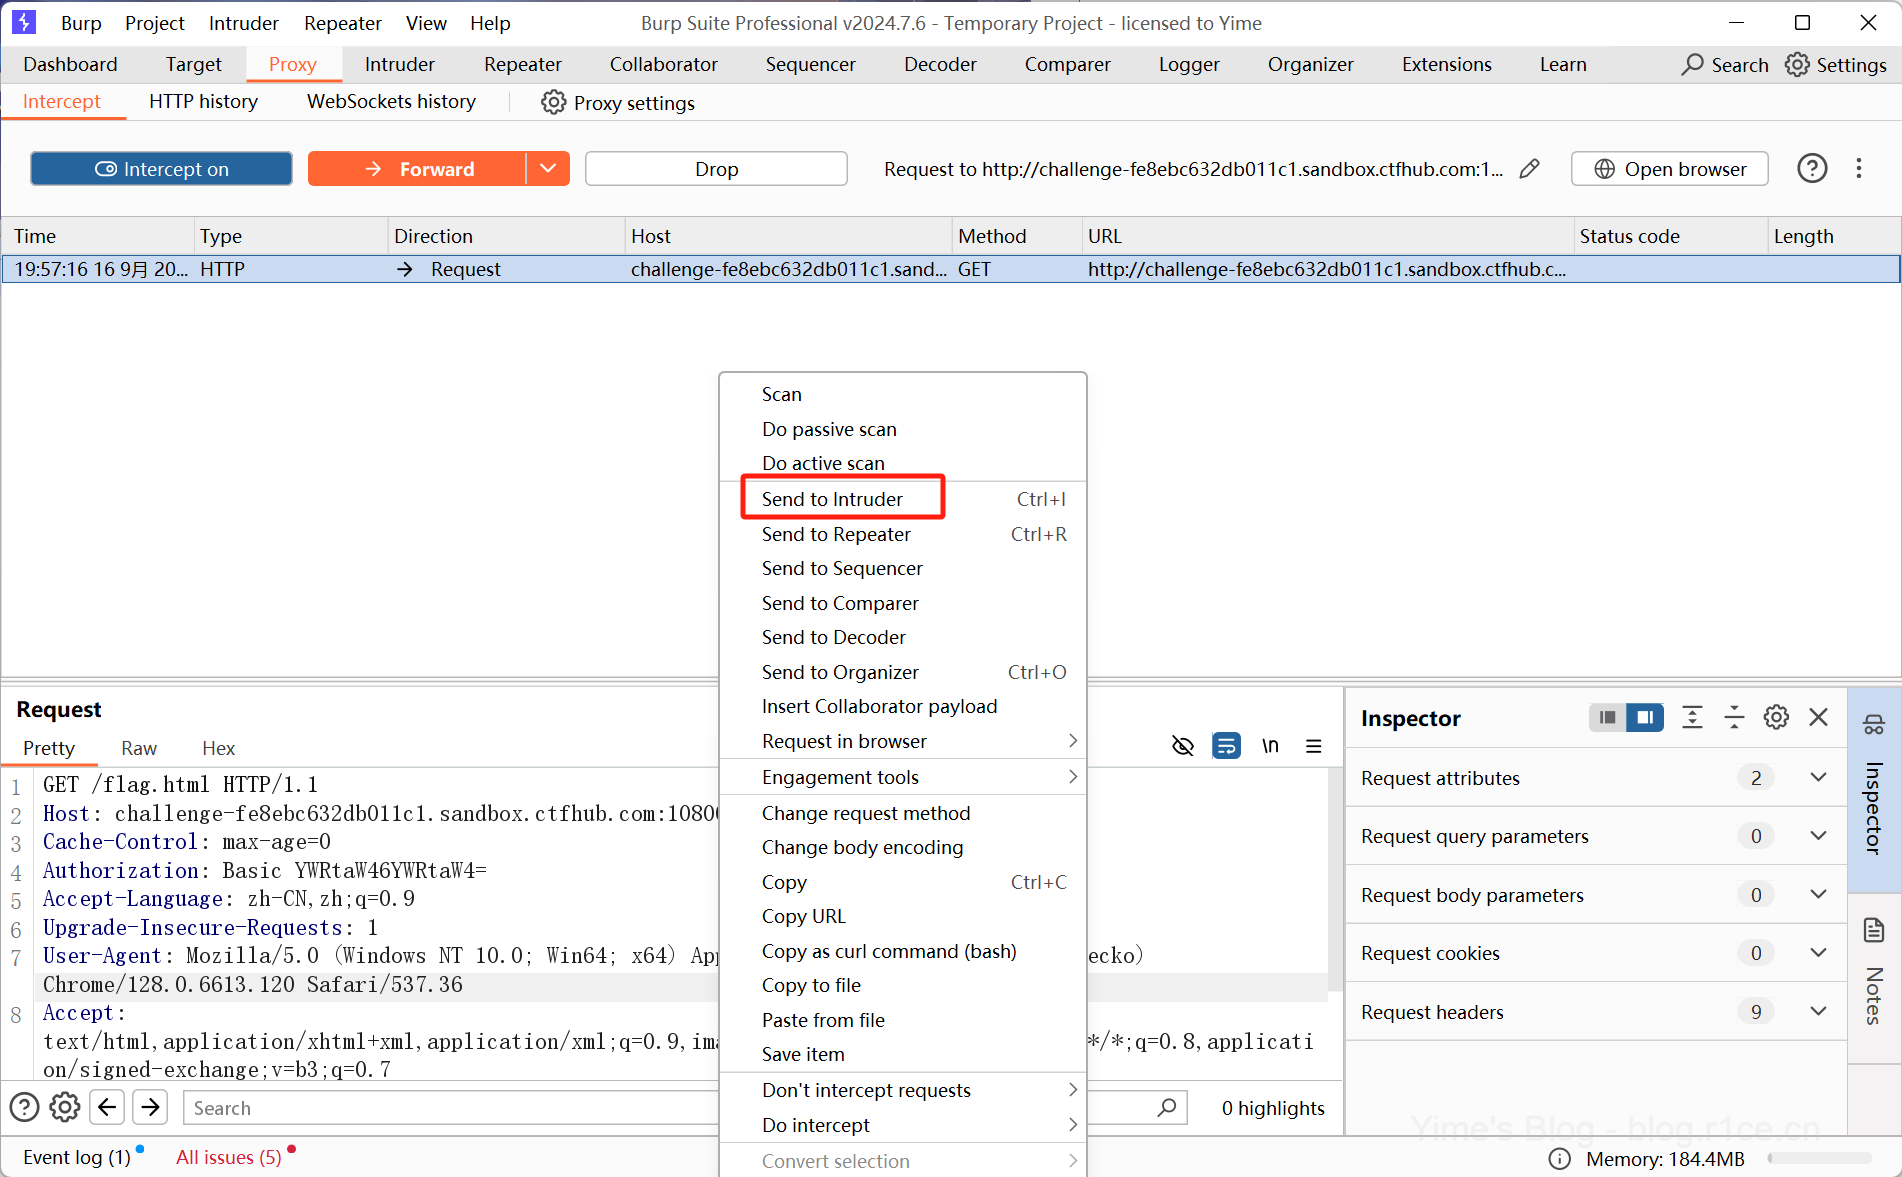
Task: Click the Inspector settings gear icon
Action: click(x=1776, y=717)
